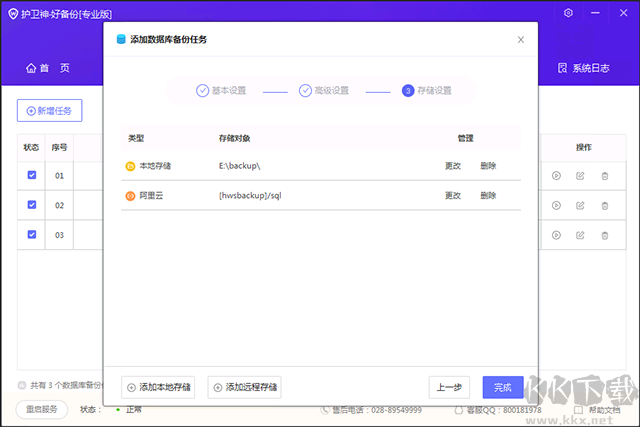
Task: Click 删除 for the 本地存储 row
Action: pos(488,166)
